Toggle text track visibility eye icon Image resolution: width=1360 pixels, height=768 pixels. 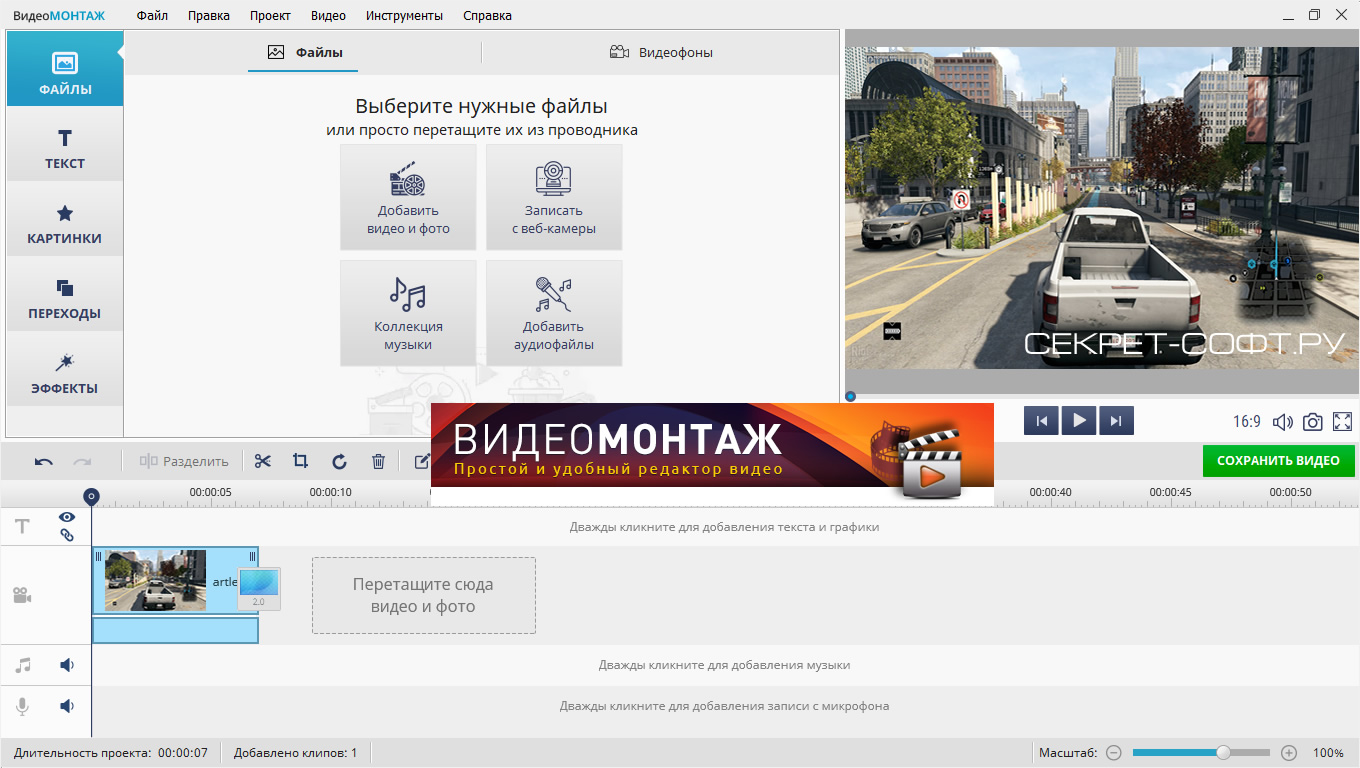tap(67, 517)
